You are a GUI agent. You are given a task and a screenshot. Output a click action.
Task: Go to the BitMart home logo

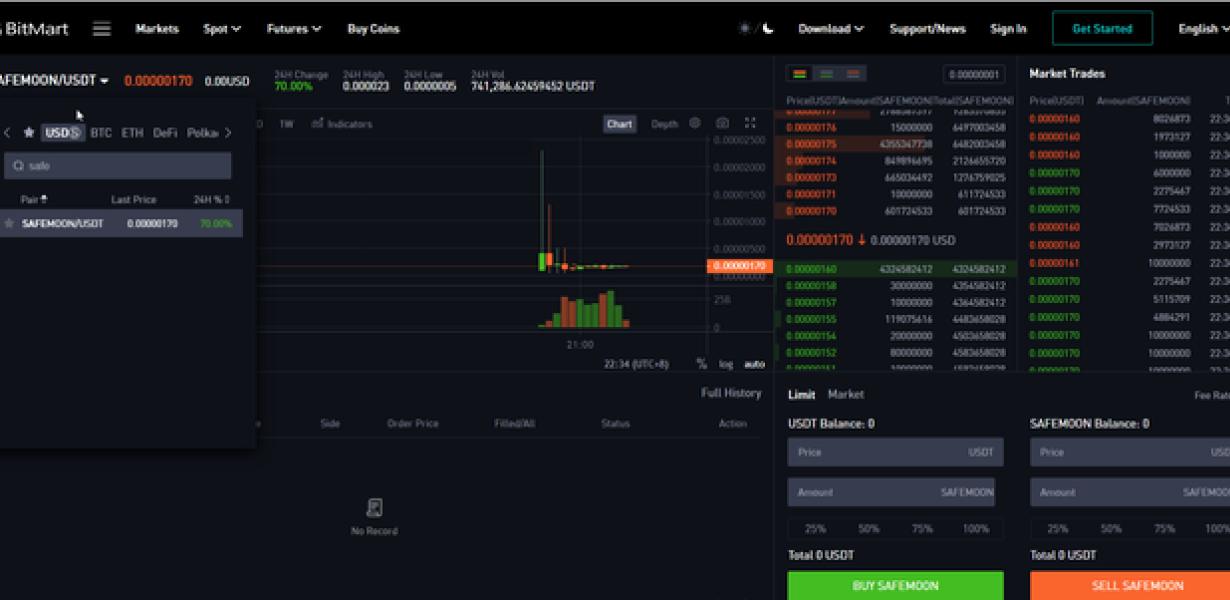34,29
